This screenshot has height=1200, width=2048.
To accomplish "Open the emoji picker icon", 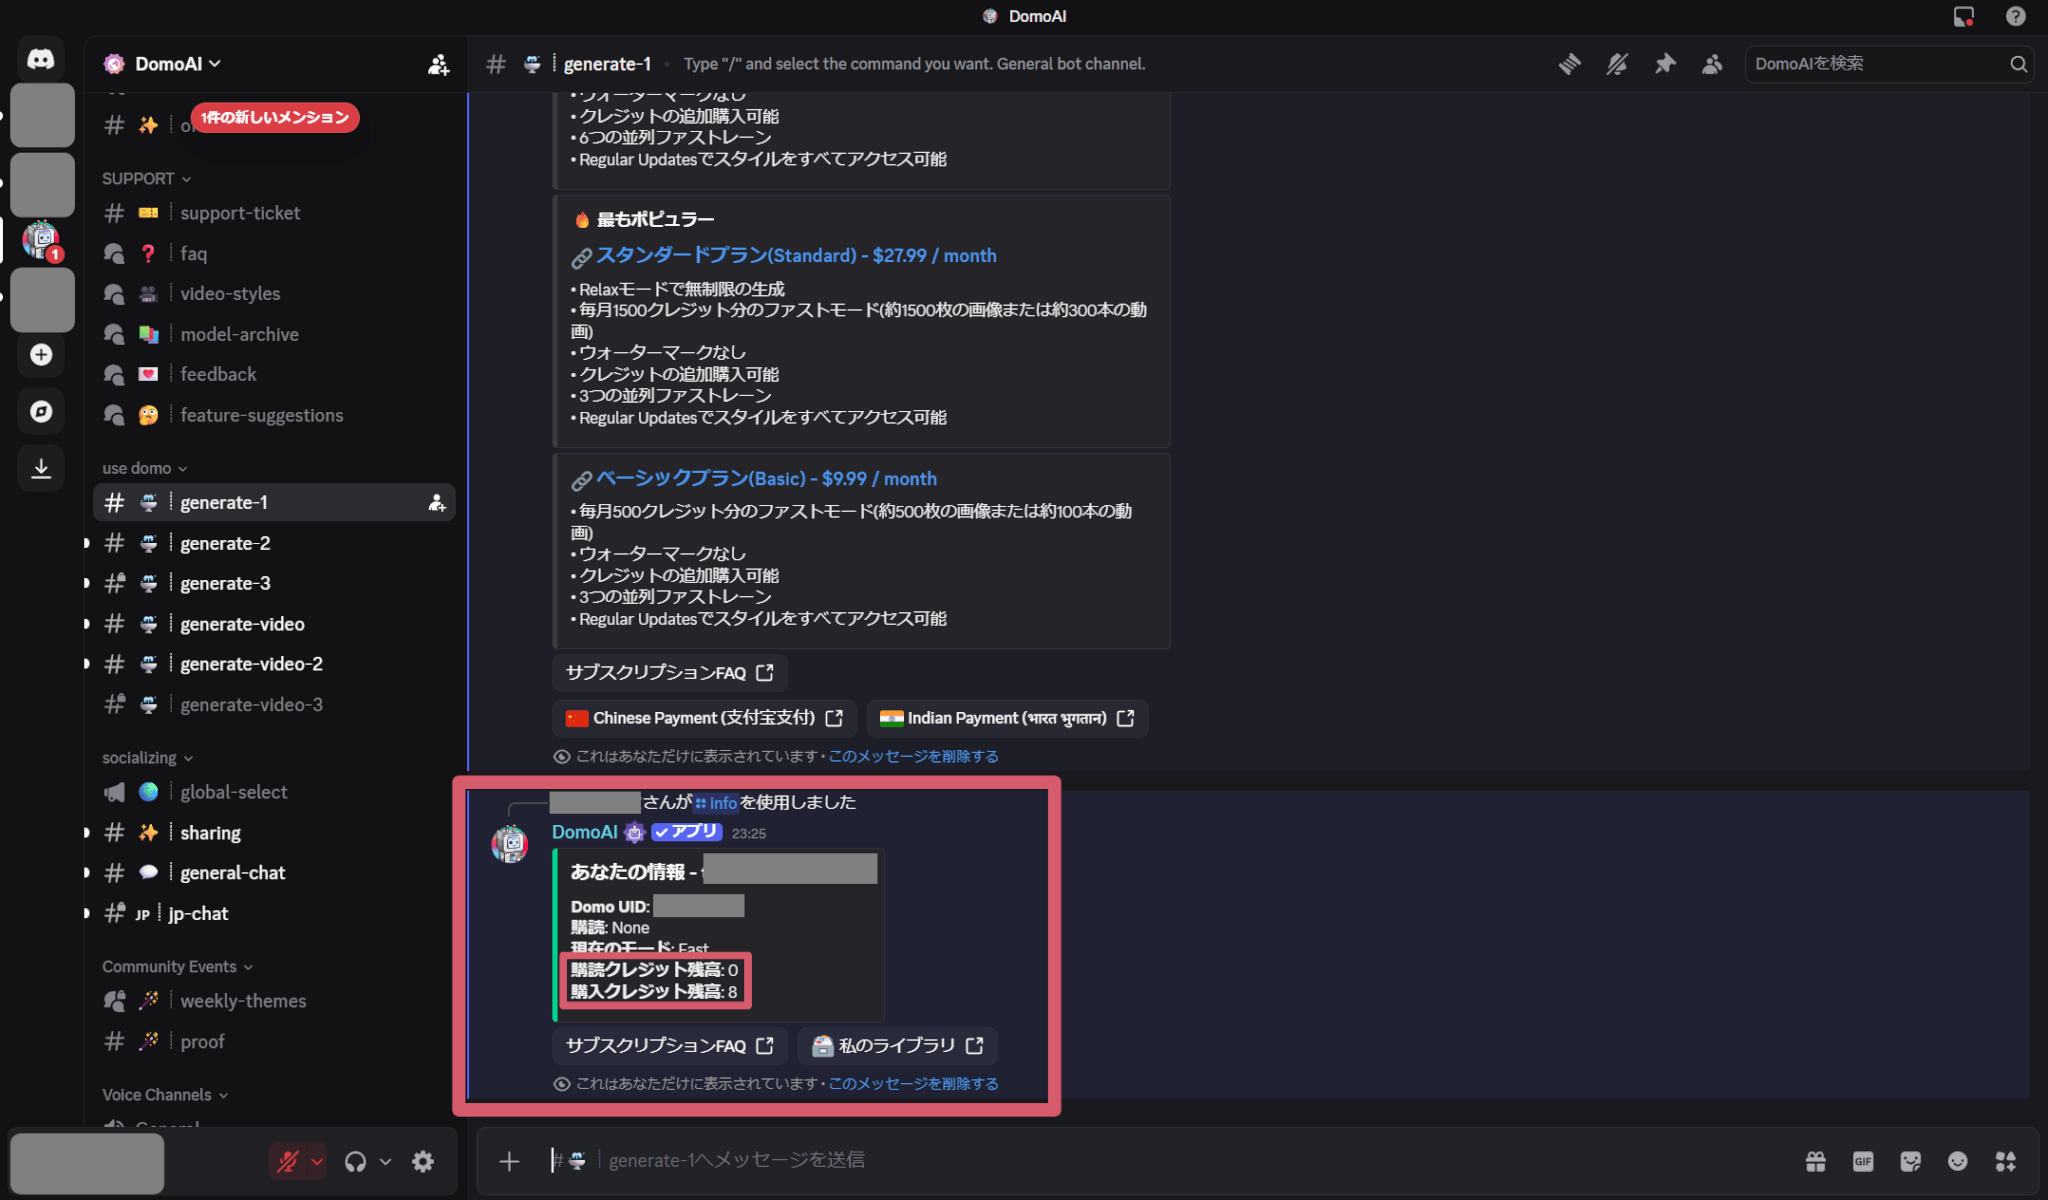I will (x=1958, y=1161).
